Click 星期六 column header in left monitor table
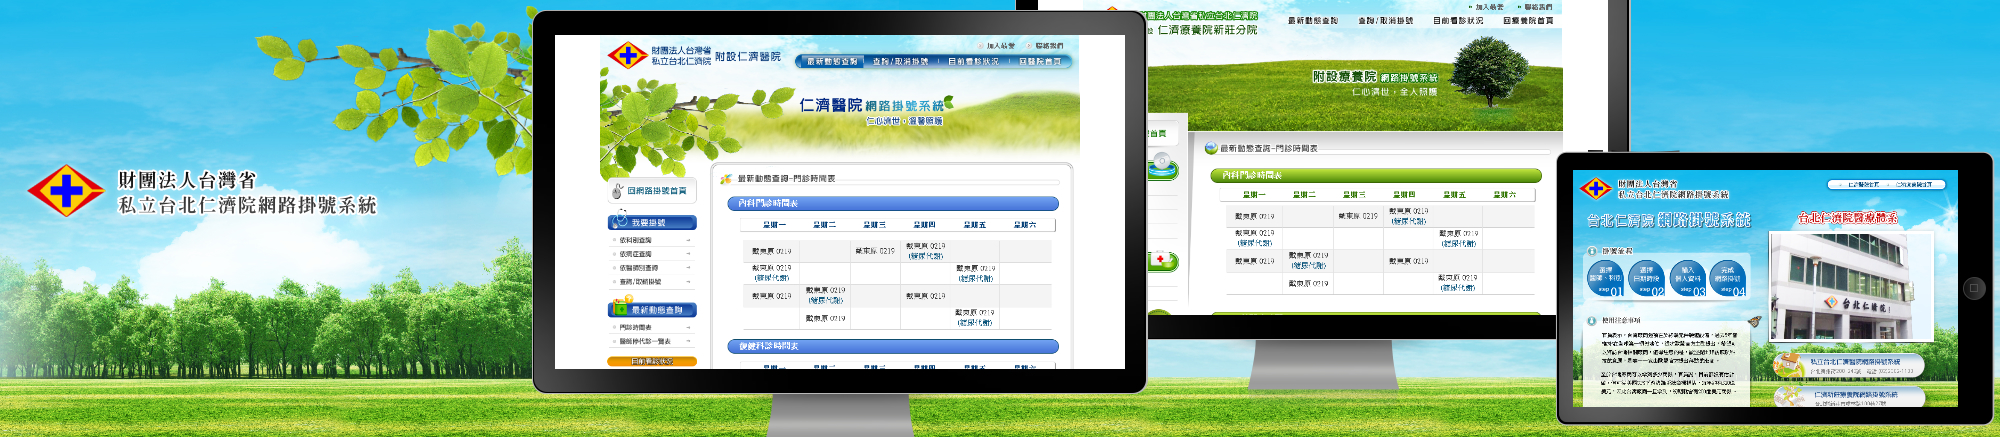The height and width of the screenshot is (437, 2000). (1024, 225)
